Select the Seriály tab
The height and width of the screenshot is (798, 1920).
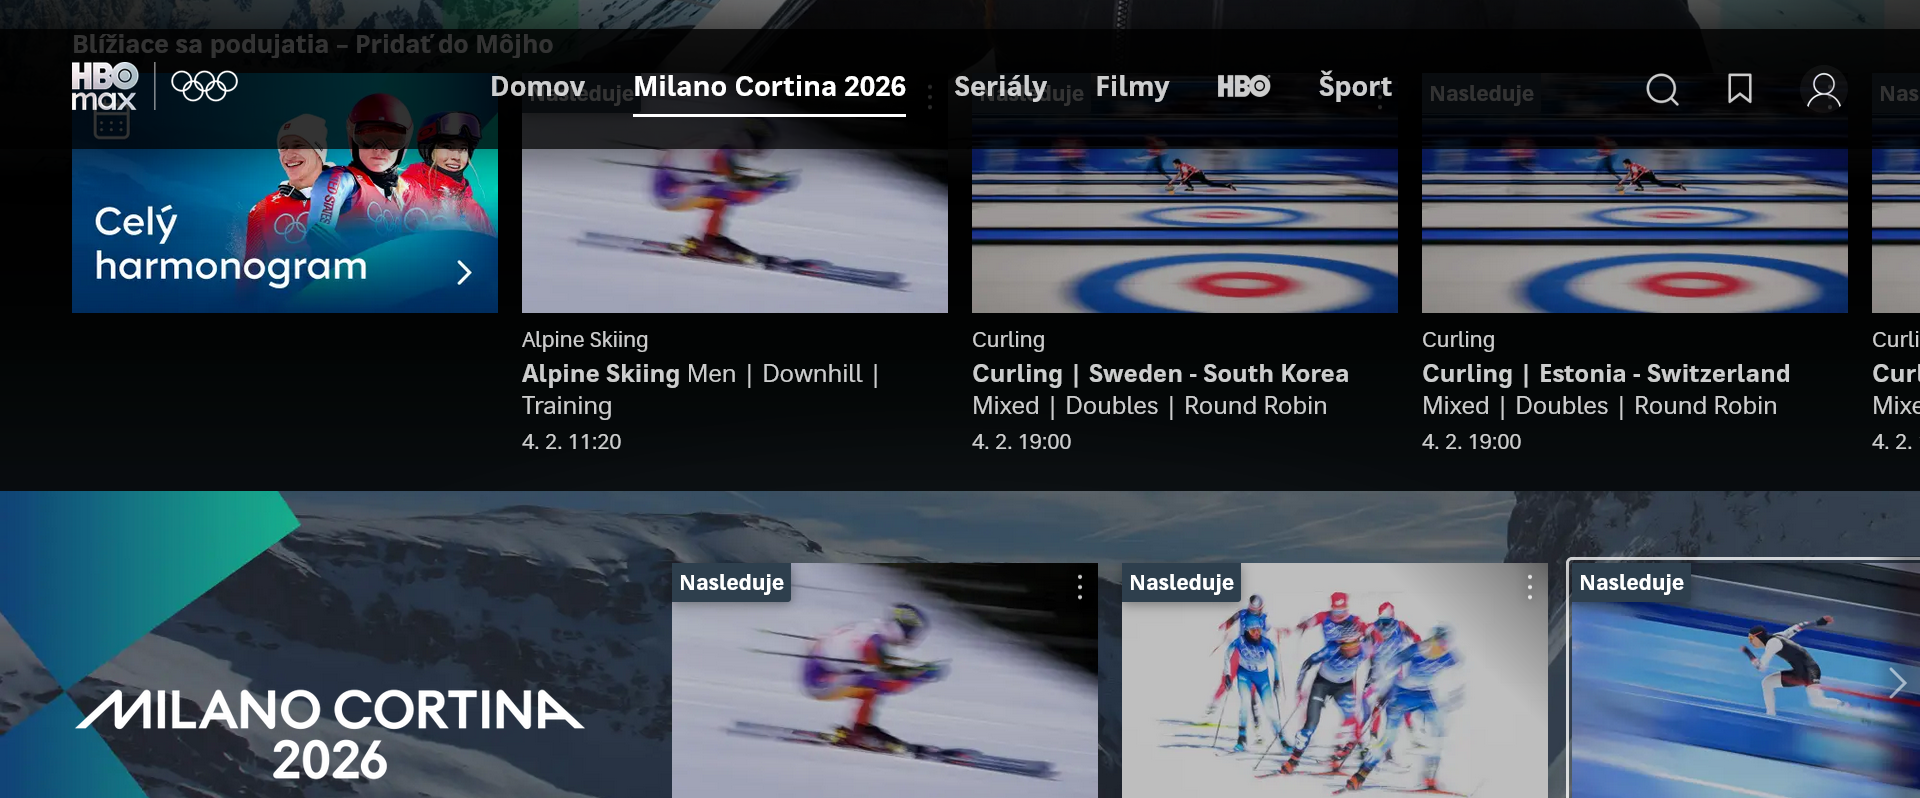(x=1000, y=86)
